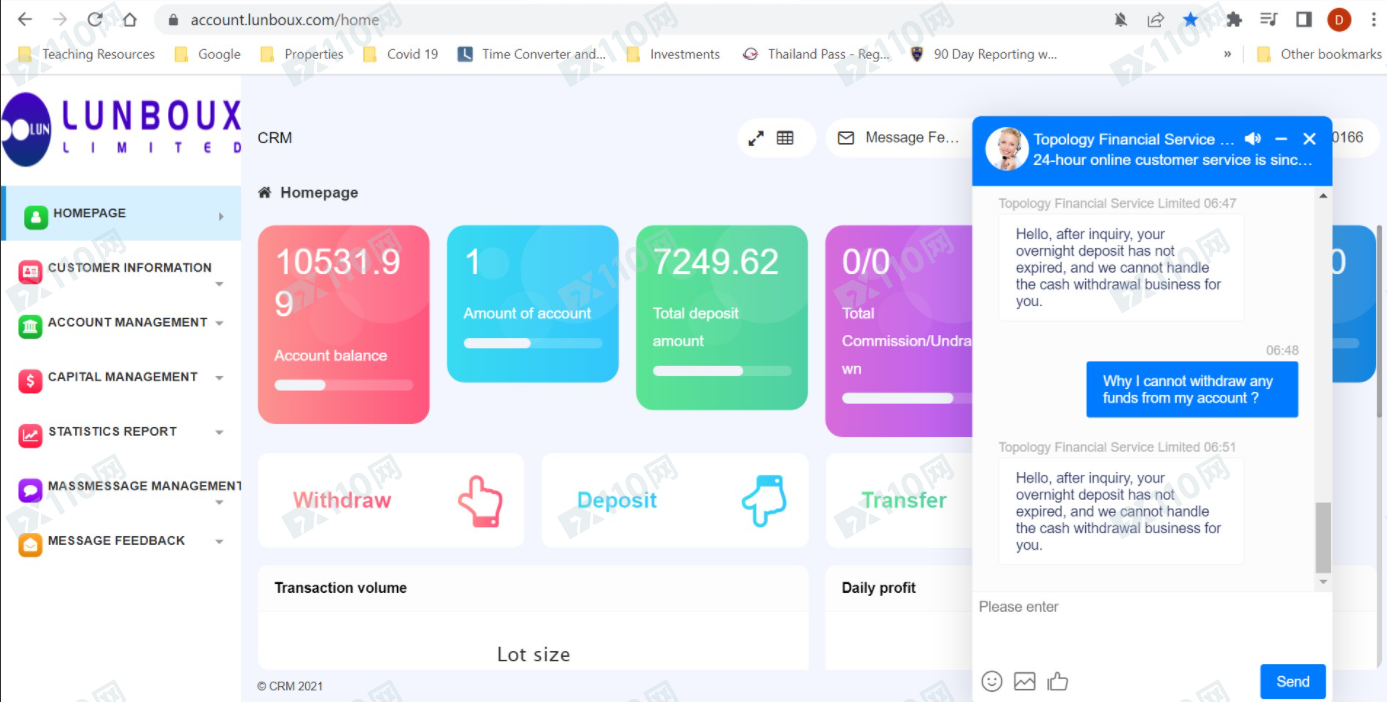Expand Account Management dropdown arrow
This screenshot has height=702, width=1387.
219,323
